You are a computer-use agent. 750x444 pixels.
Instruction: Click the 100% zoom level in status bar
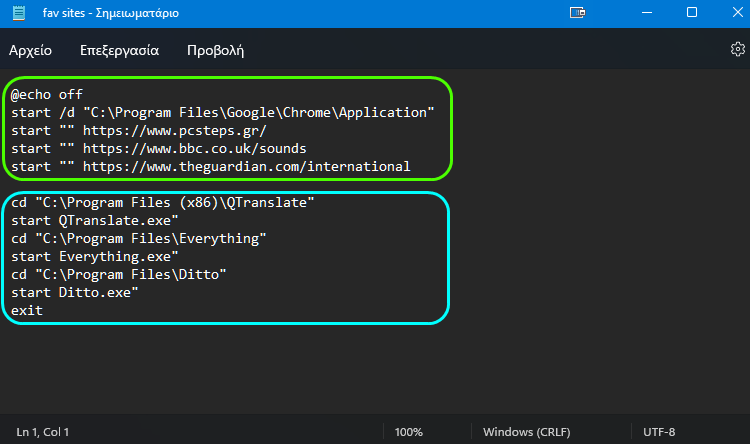pyautogui.click(x=408, y=432)
